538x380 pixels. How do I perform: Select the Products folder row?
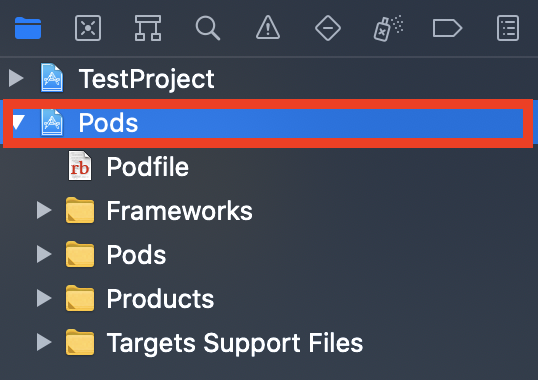(269, 298)
